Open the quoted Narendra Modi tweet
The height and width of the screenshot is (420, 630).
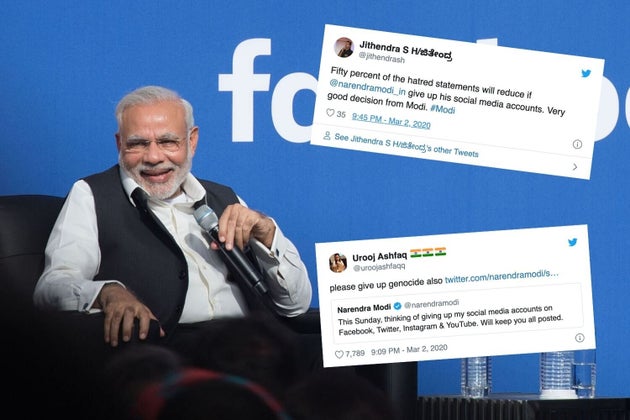point(457,313)
